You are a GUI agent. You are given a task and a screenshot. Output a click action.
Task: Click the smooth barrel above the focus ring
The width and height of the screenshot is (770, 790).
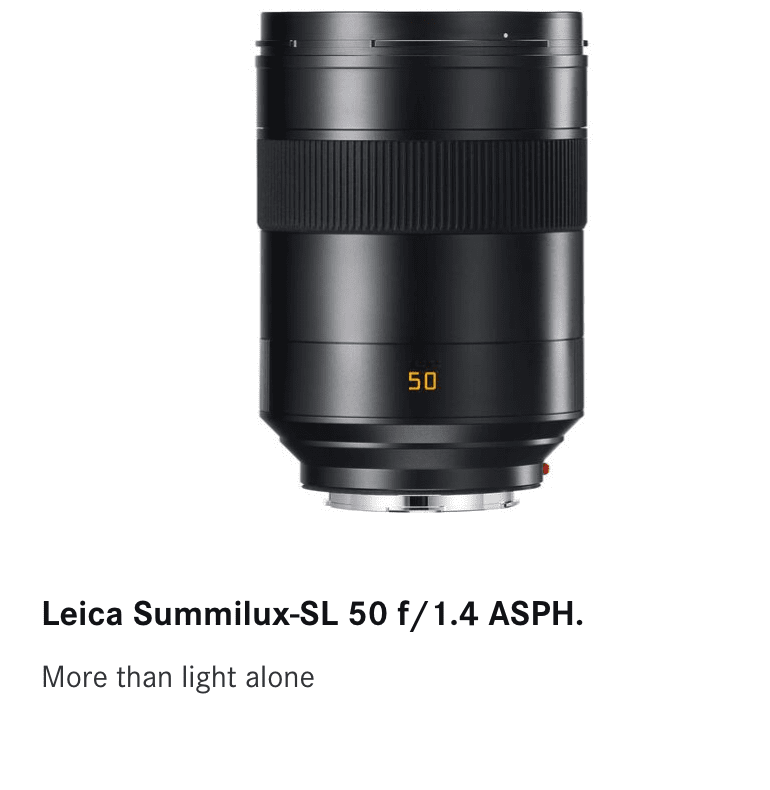click(421, 96)
